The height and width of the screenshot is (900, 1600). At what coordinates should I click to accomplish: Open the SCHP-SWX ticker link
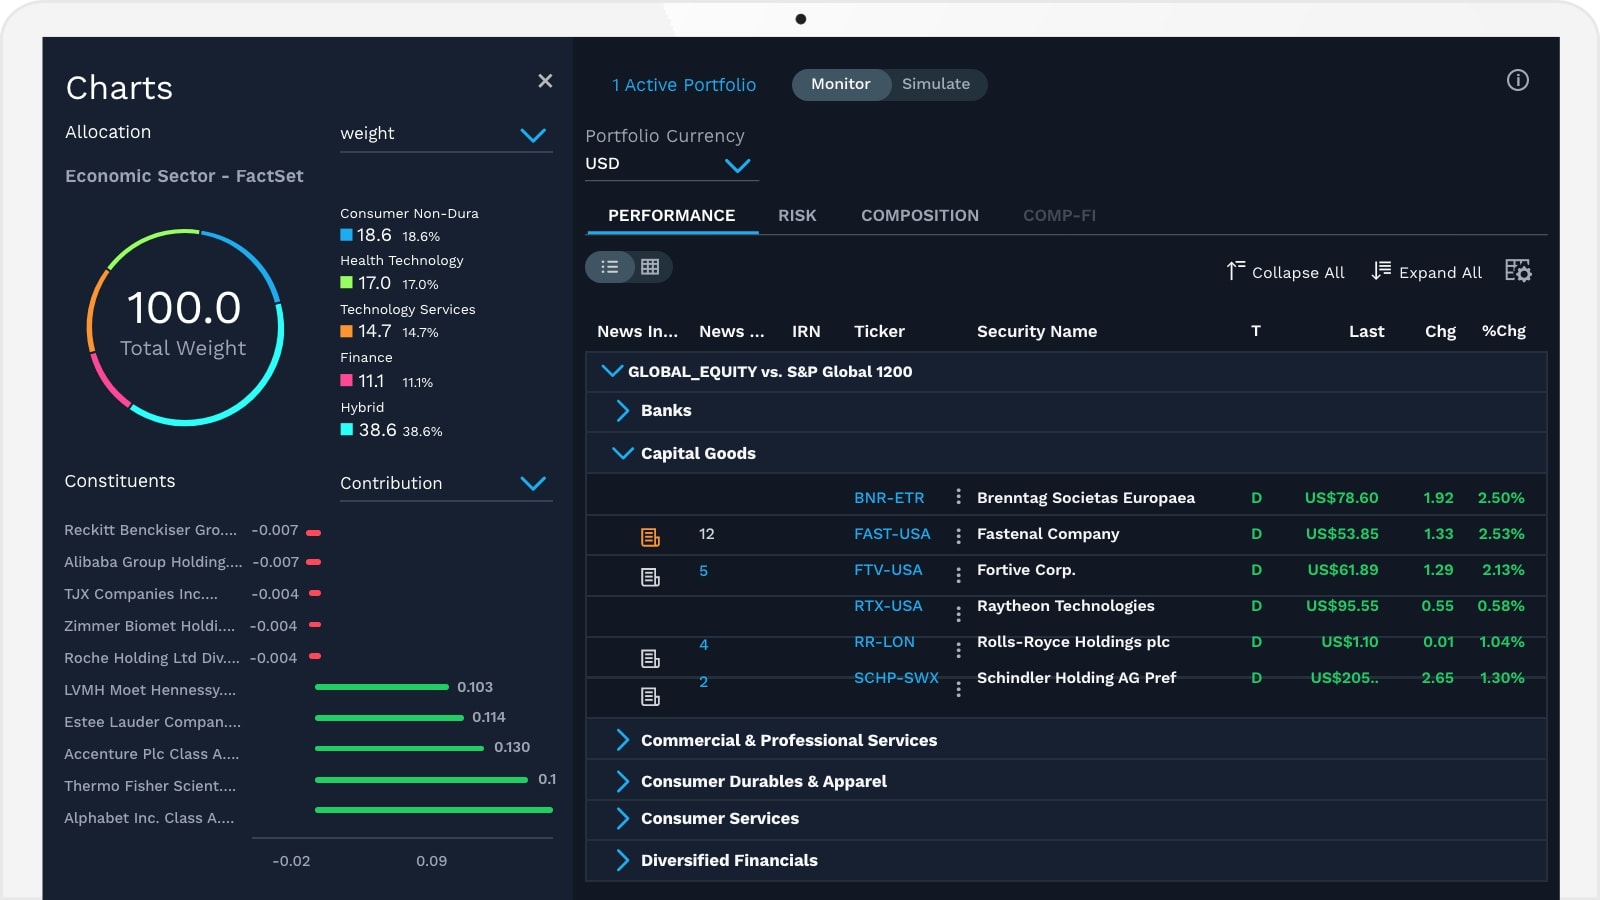click(896, 678)
